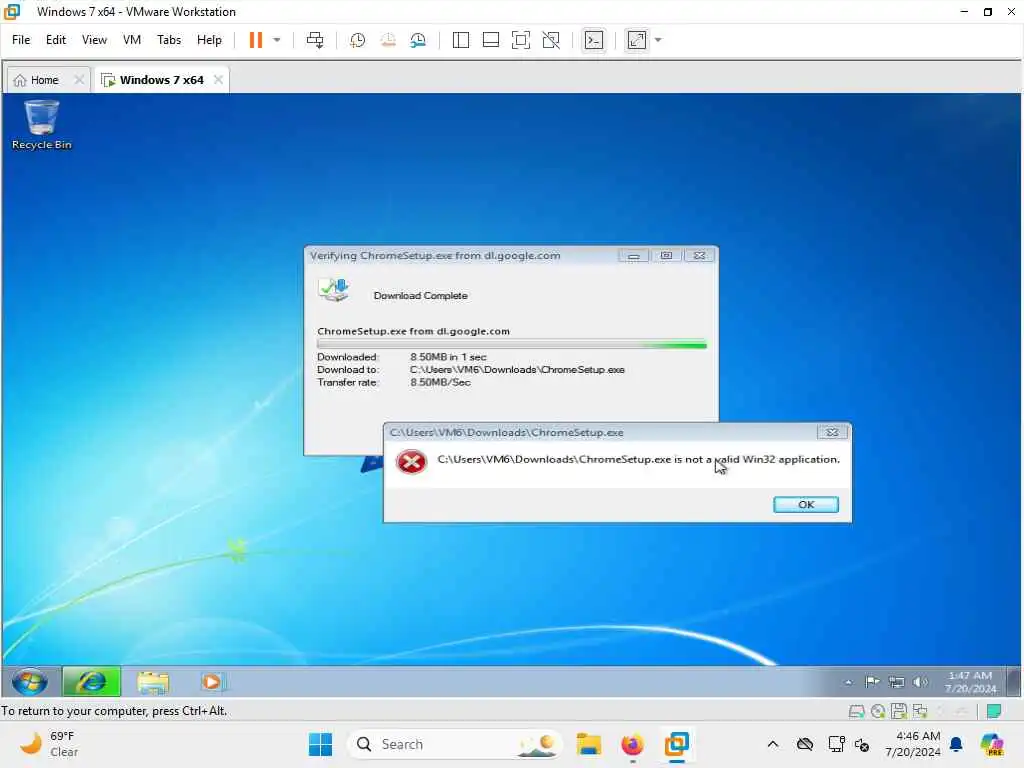Close the Home tab
Screen dimensions: 1024x768
[79, 80]
